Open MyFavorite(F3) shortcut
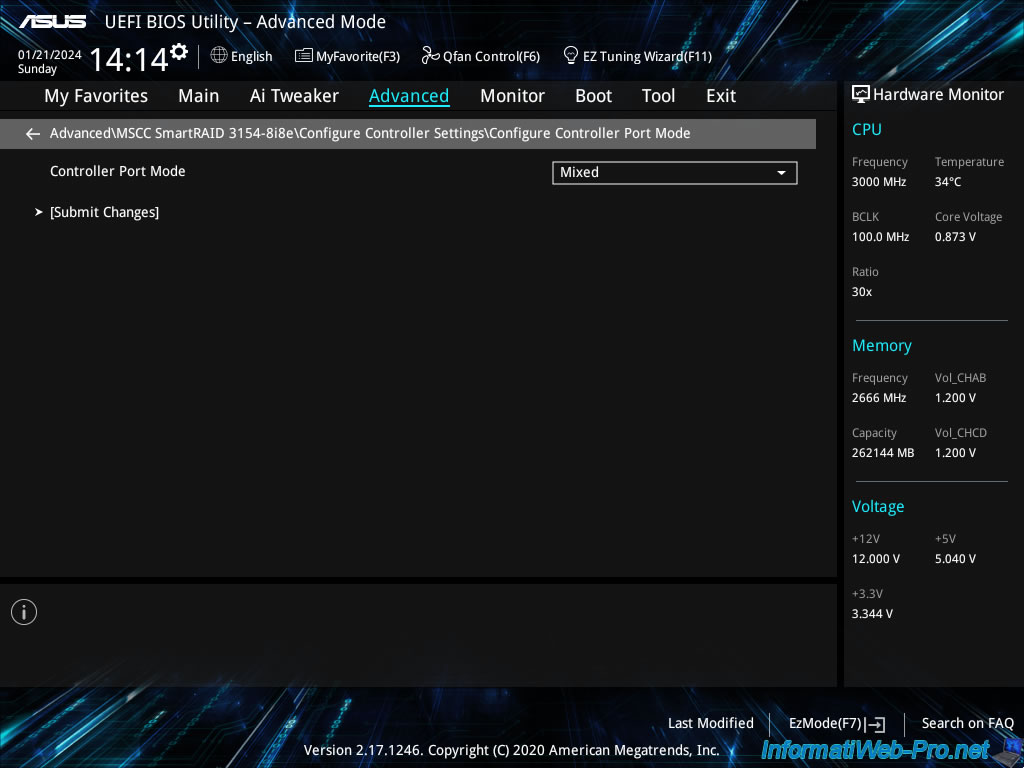The width and height of the screenshot is (1024, 768). (x=347, y=57)
